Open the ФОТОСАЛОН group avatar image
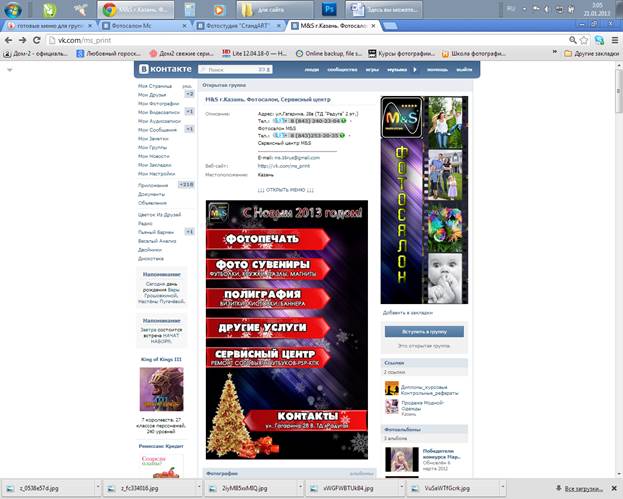Viewport: 623px width, 499px height. 424,200
